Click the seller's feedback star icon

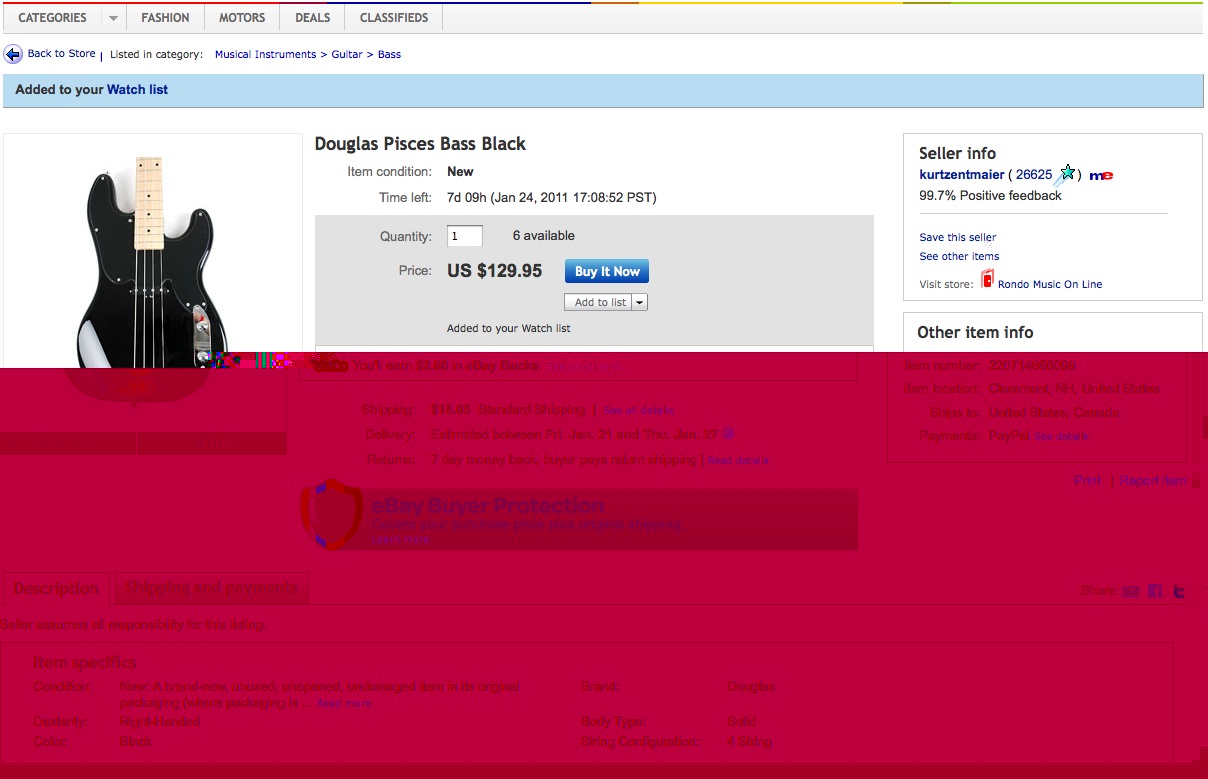(1067, 174)
